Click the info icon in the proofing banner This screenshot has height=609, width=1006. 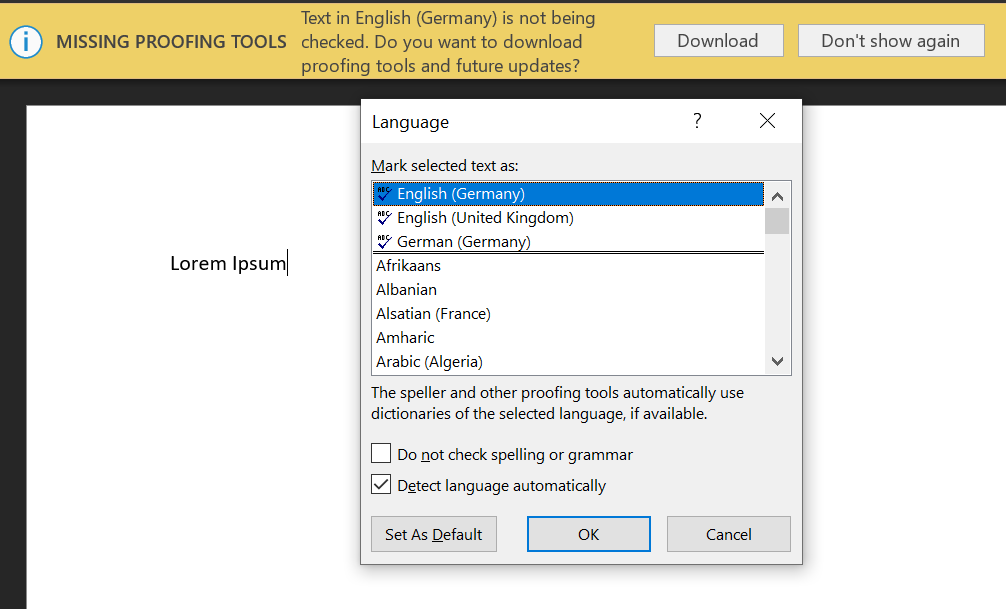tap(26, 42)
